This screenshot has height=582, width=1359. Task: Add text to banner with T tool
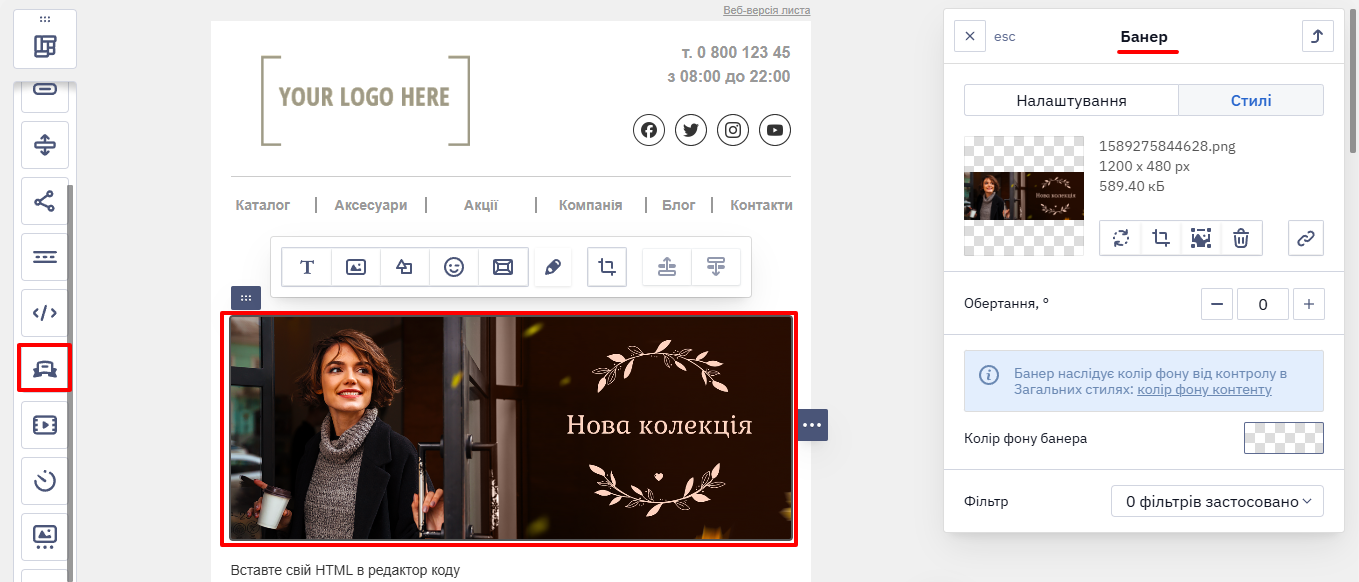tap(307, 267)
